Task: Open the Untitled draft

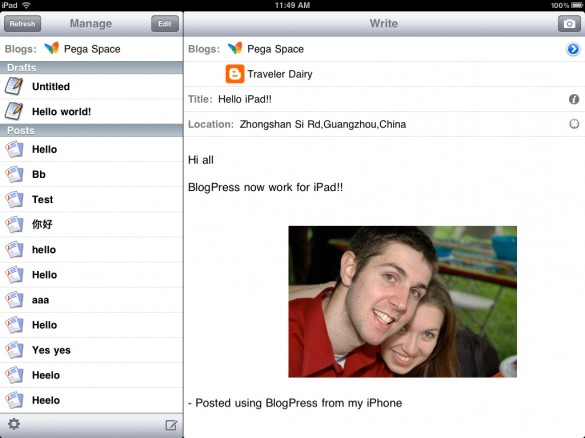Action: click(91, 87)
